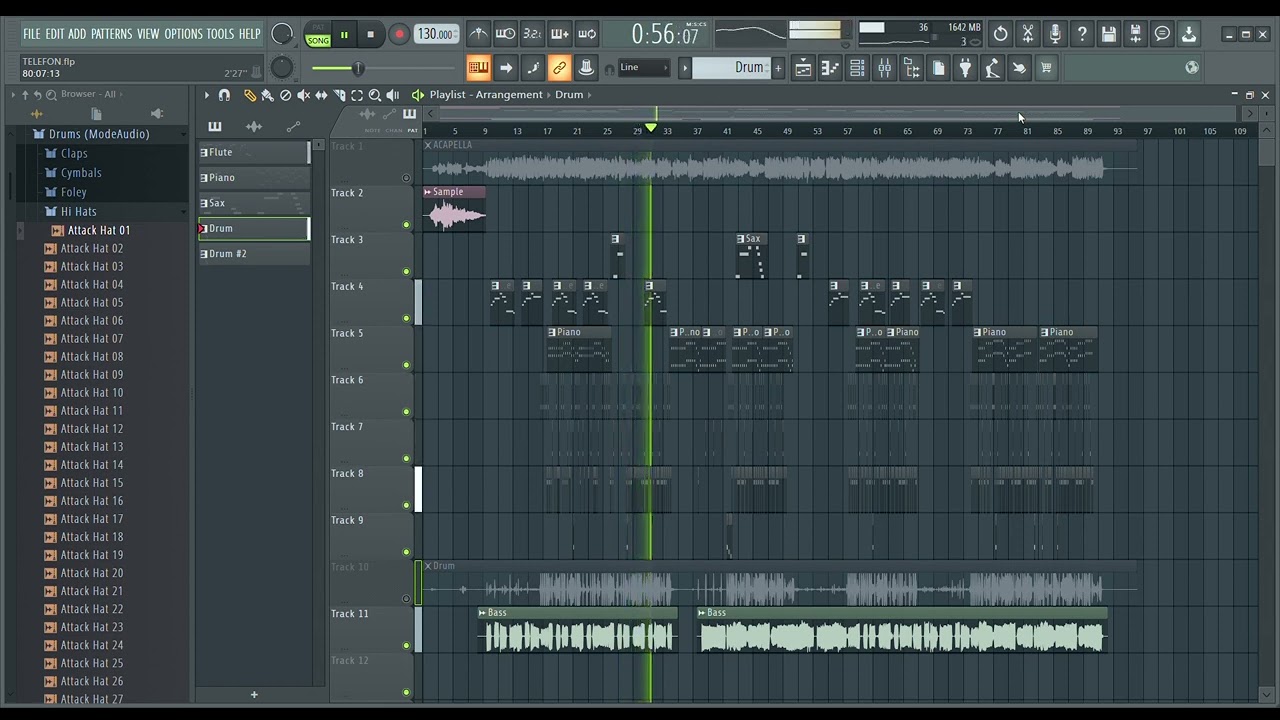
Task: Click the master pitch knob
Action: [x=282, y=68]
